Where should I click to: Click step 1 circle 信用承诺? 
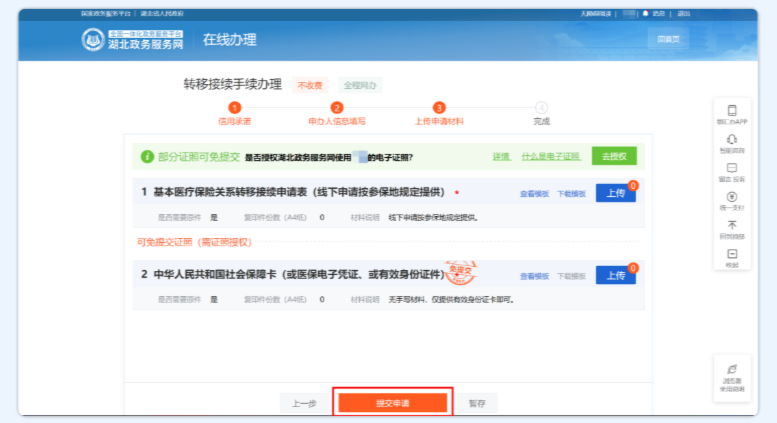234,107
